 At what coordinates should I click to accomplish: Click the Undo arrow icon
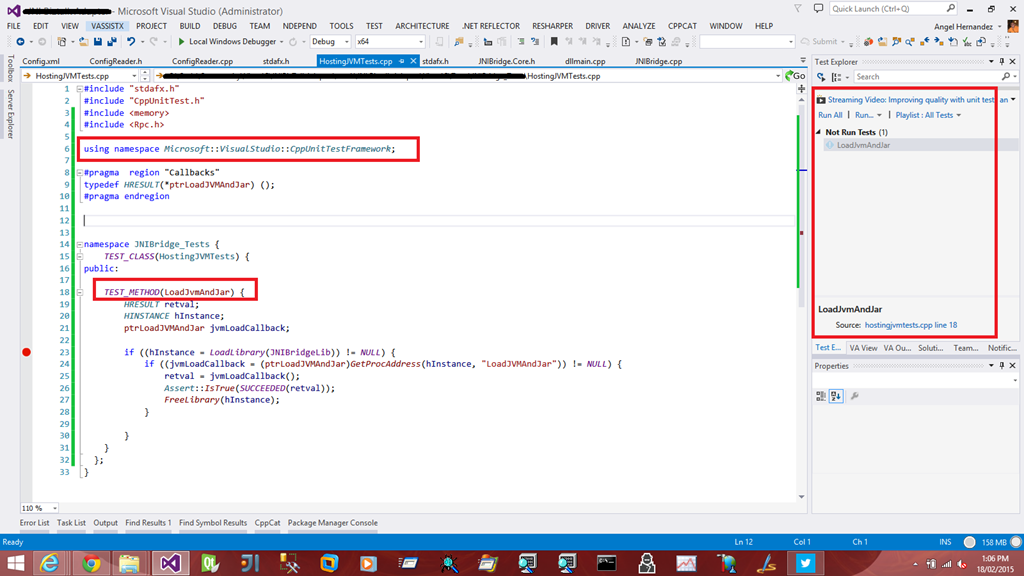pyautogui.click(x=131, y=42)
